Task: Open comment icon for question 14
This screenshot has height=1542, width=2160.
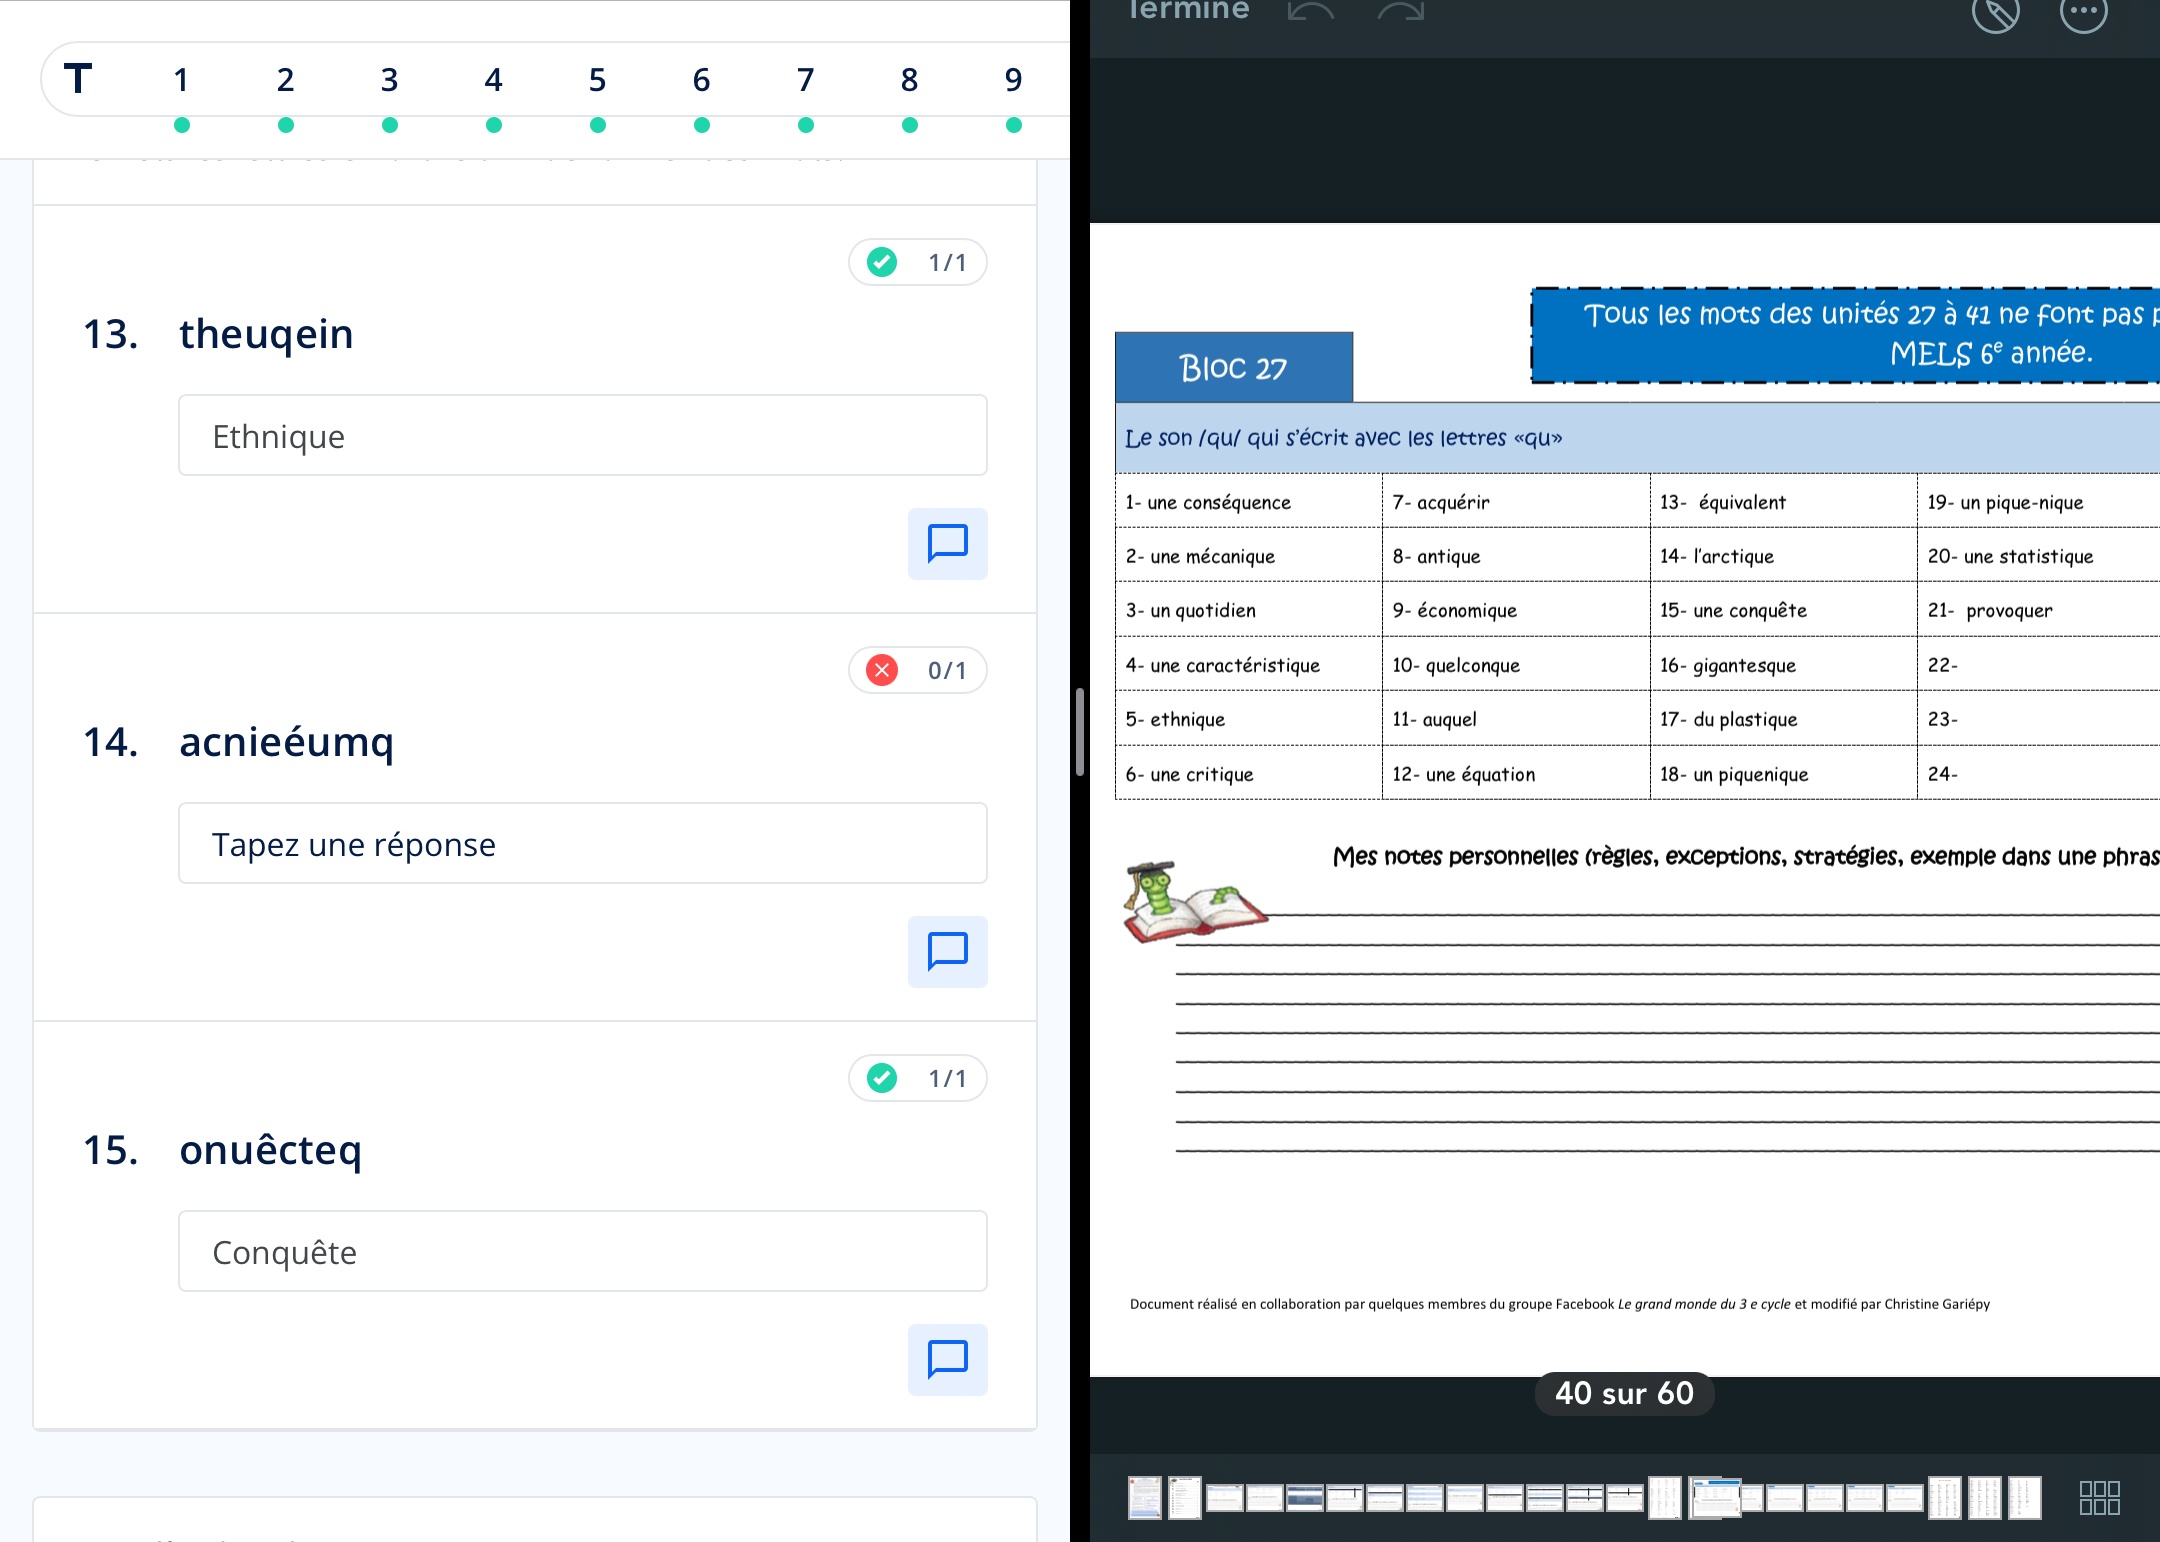Action: point(947,952)
